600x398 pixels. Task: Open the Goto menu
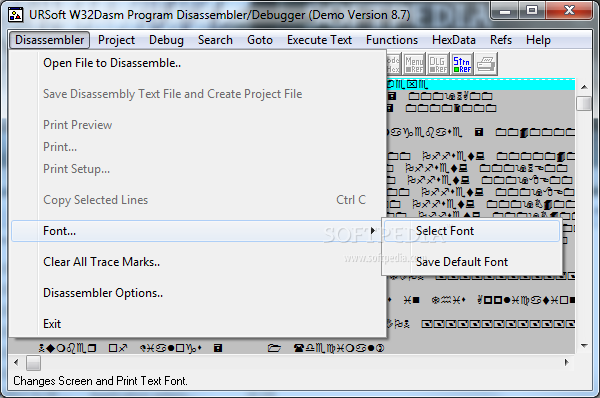(x=260, y=40)
